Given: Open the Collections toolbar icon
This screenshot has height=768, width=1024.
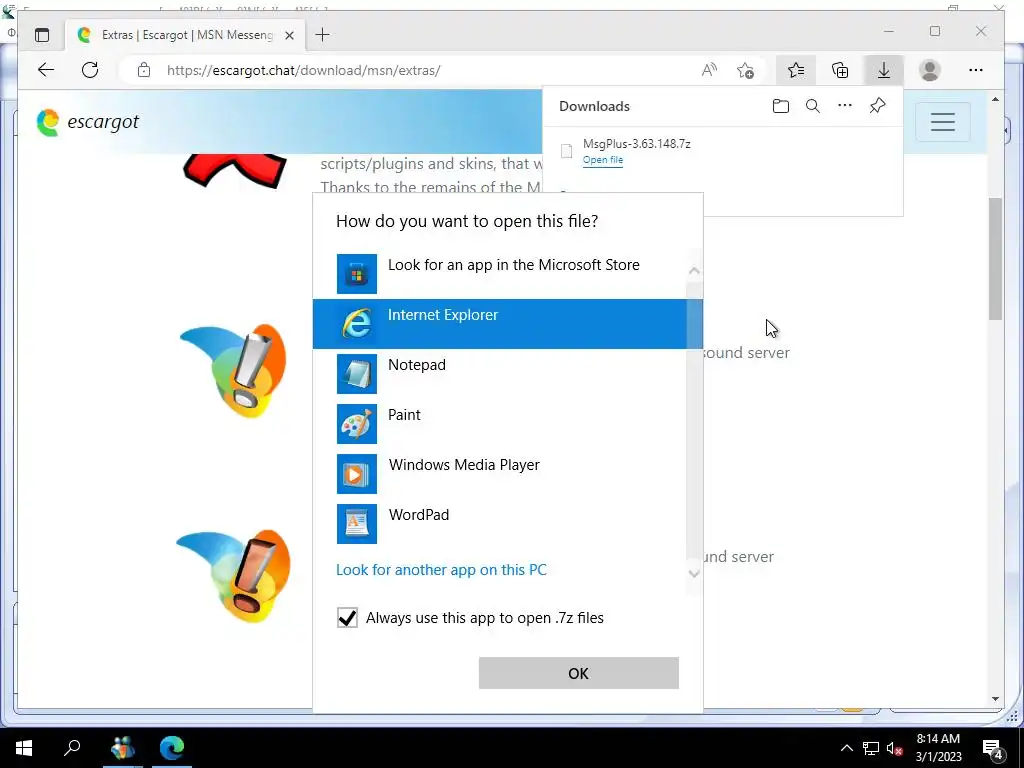Looking at the screenshot, I should pos(840,70).
